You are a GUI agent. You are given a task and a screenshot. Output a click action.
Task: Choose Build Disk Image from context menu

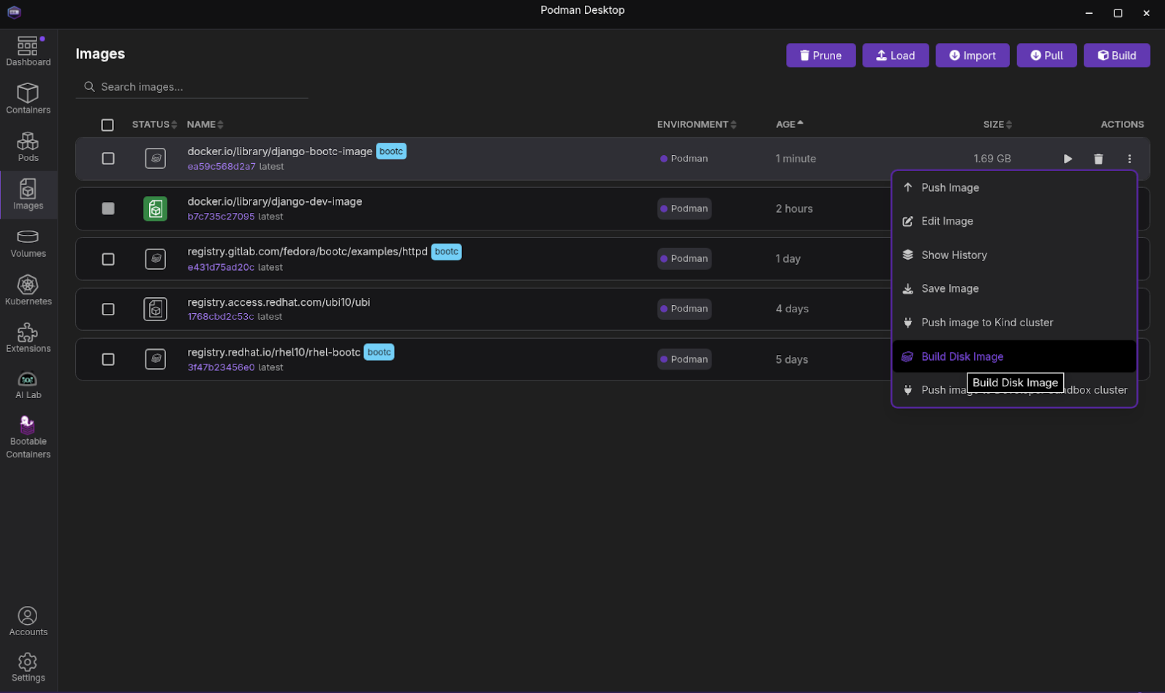(x=961, y=357)
